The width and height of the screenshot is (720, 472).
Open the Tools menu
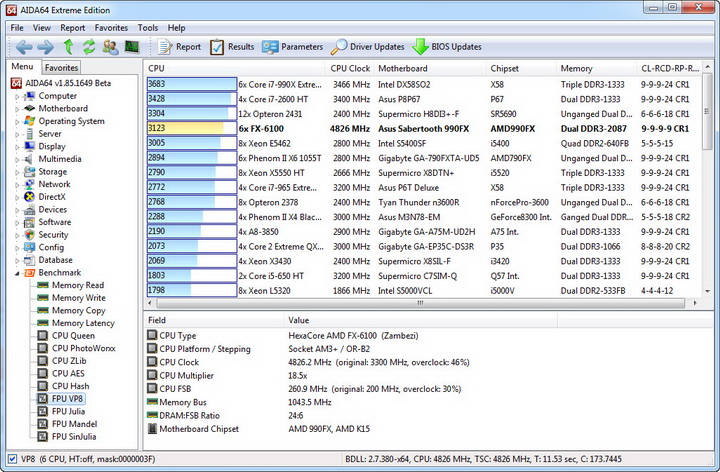pyautogui.click(x=148, y=28)
